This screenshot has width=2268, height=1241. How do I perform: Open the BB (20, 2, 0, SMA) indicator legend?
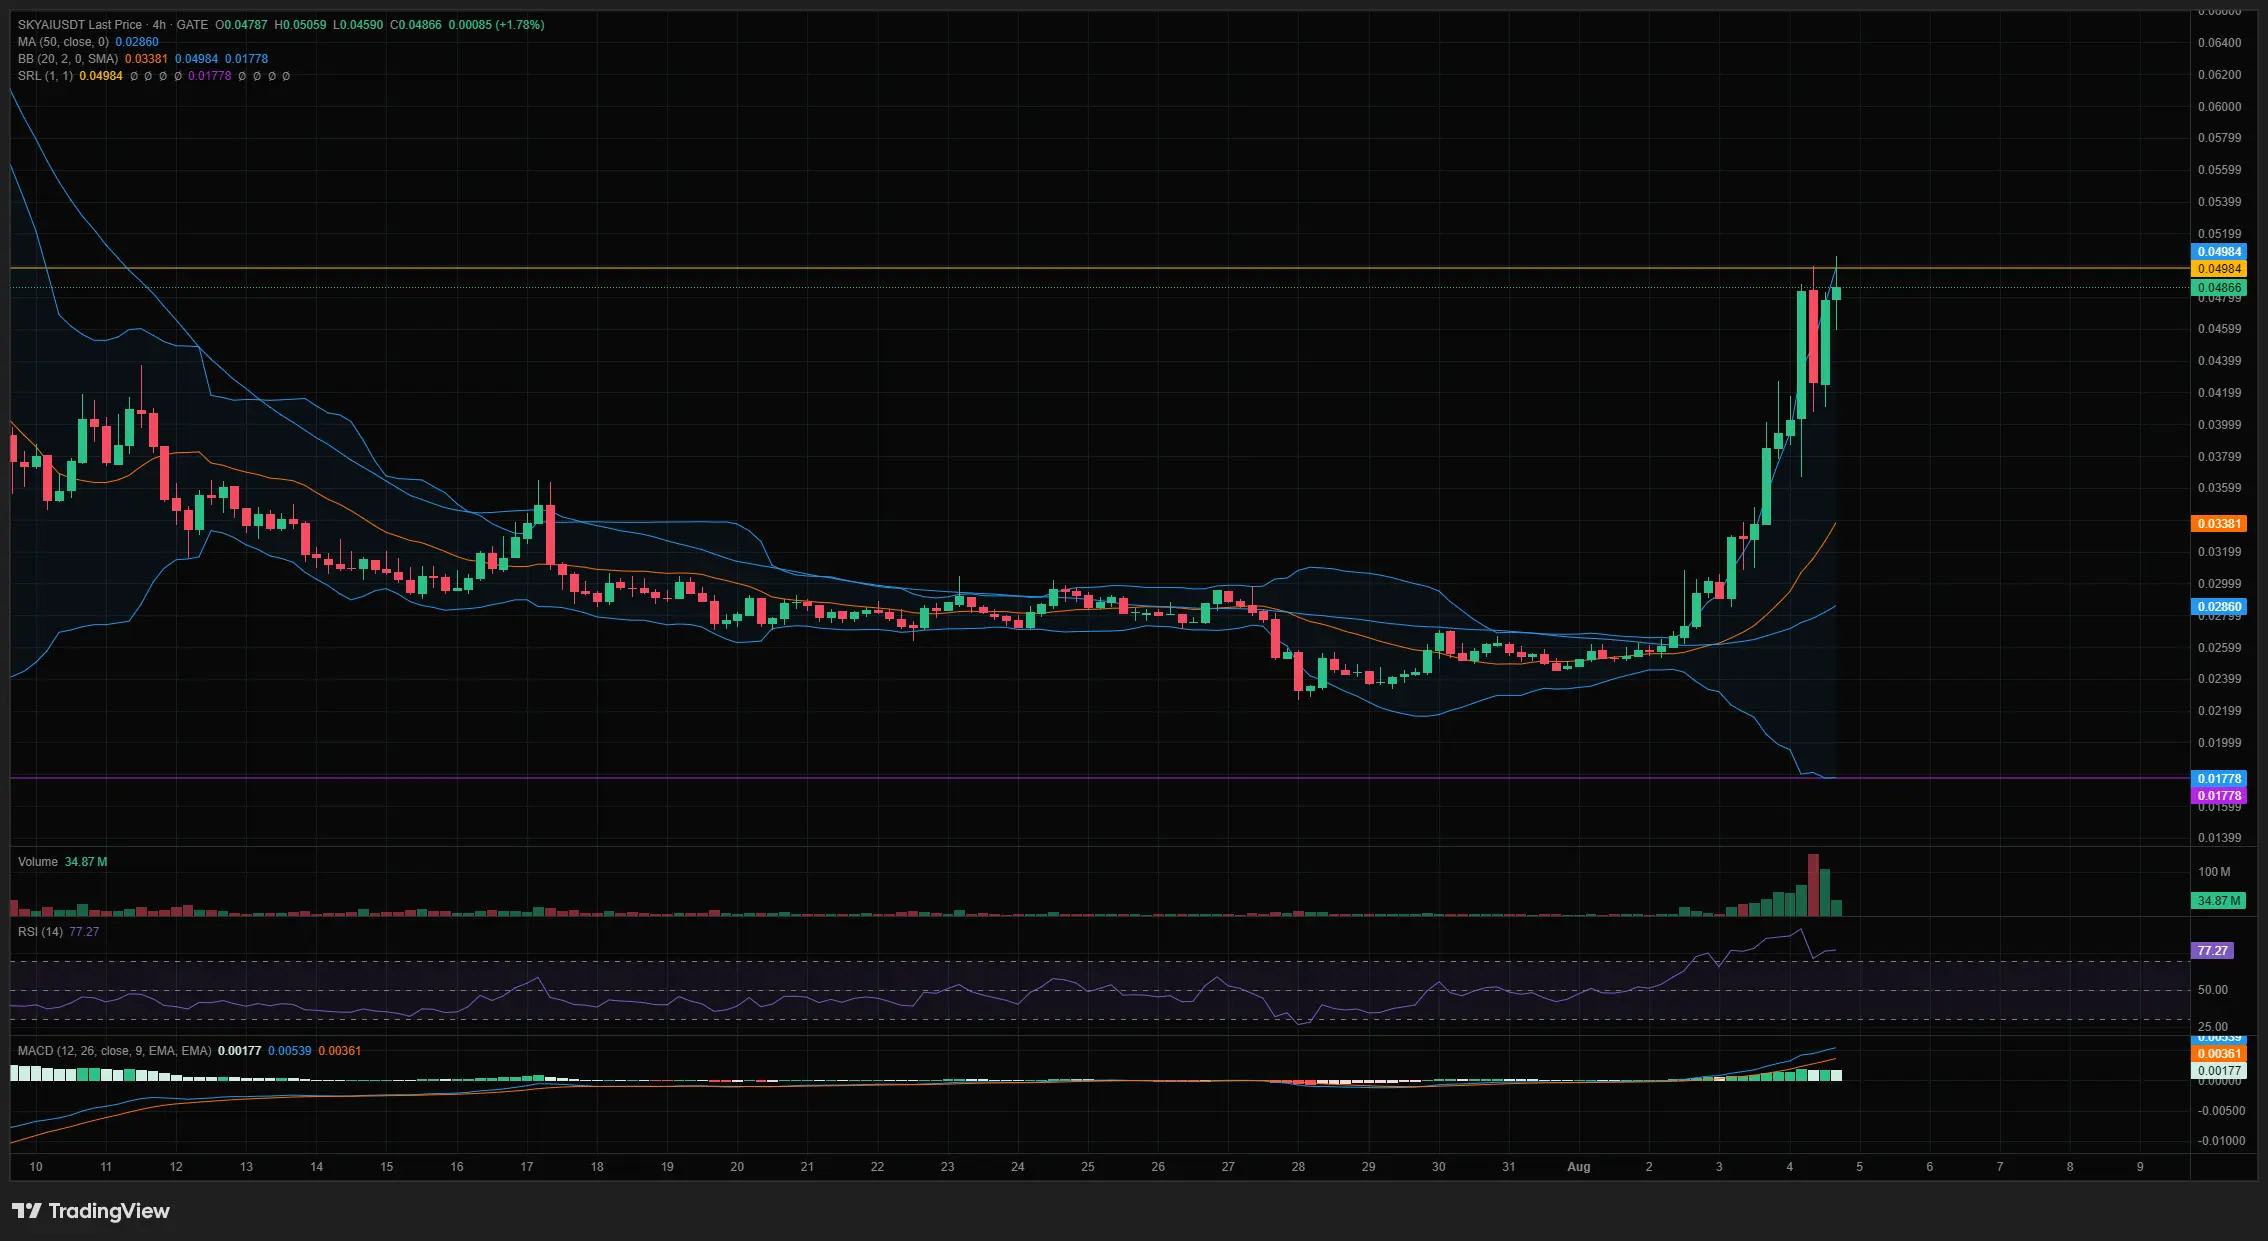click(68, 59)
